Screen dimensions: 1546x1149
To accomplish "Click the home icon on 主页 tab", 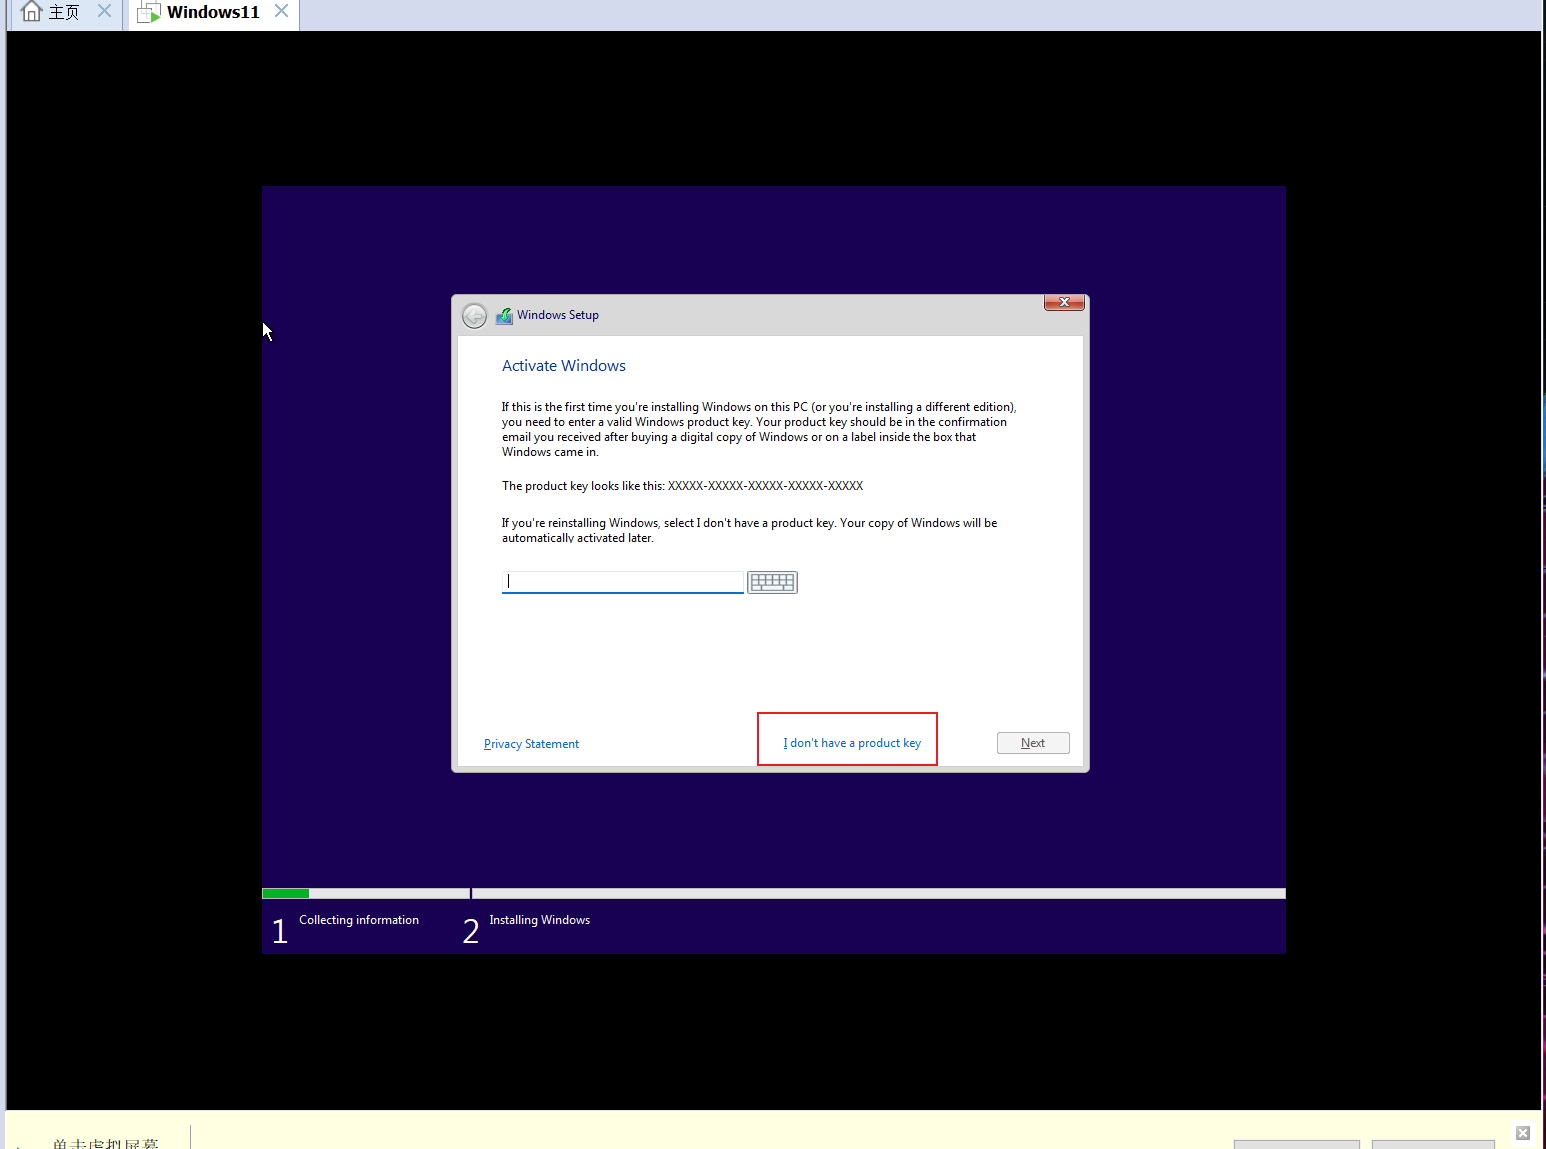I will (32, 12).
